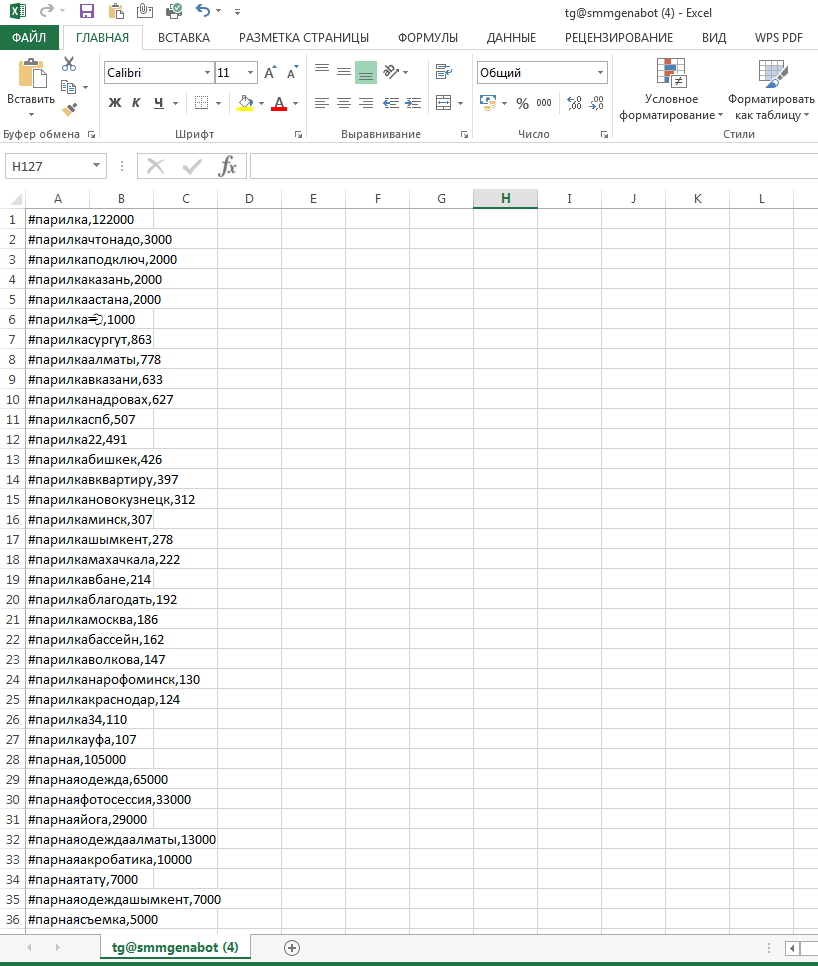
Task: Switch to the ФОРМУЛЫ tab
Action: 427,38
